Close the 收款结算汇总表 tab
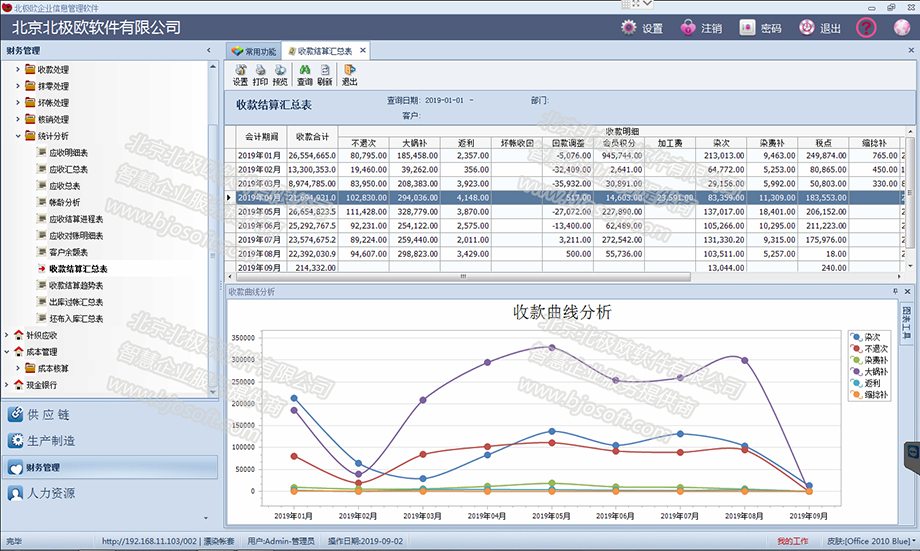Screen dimensions: 920x551 363,50
